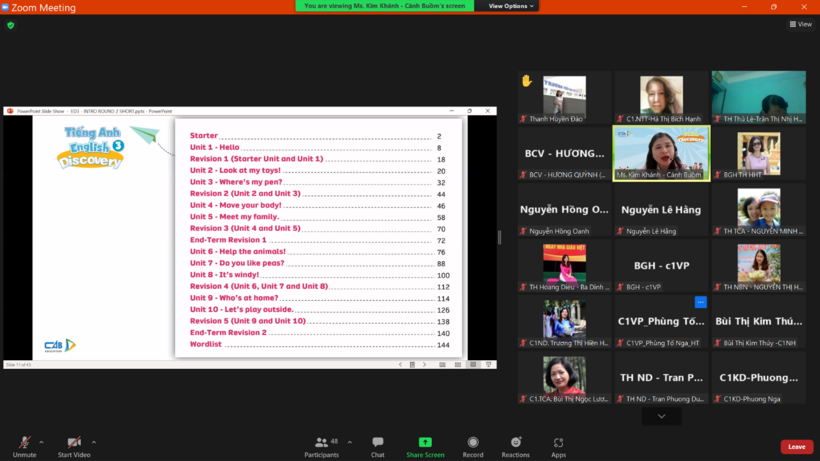Screen dimensions: 820x461
Task: Click the blue more-options button on participant tile
Action: [700, 302]
